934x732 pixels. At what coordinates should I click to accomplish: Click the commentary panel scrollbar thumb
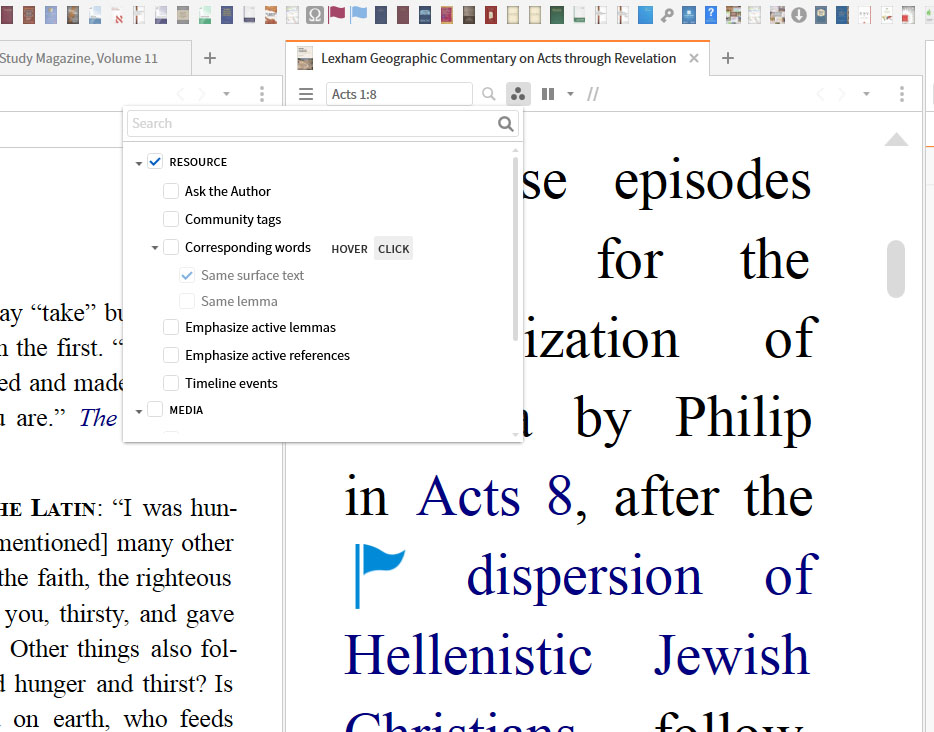[895, 269]
